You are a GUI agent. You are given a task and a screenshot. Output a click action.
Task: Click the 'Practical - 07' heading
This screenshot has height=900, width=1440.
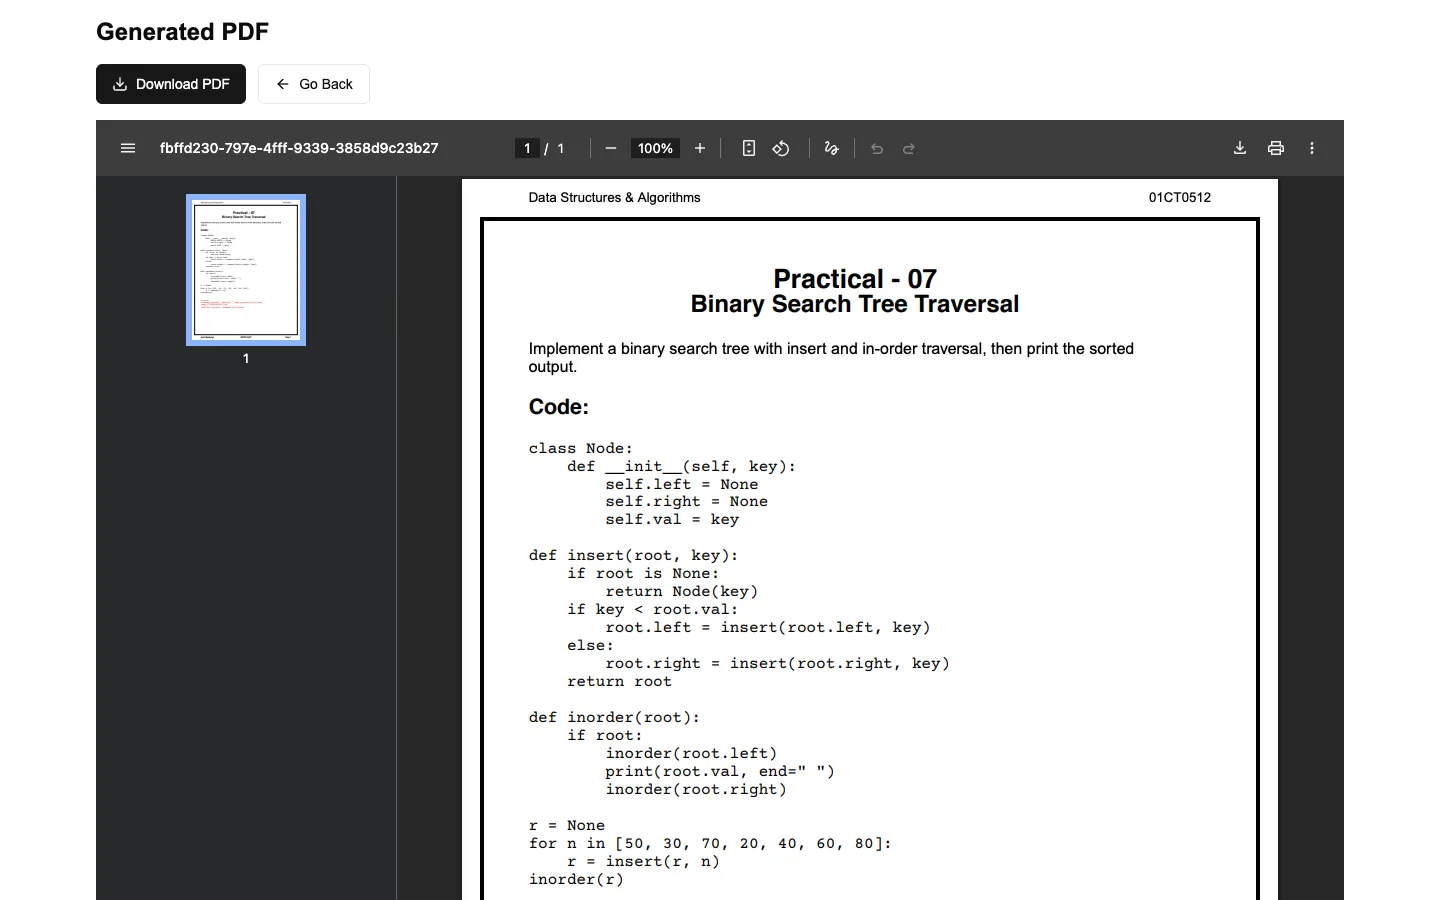pos(855,279)
